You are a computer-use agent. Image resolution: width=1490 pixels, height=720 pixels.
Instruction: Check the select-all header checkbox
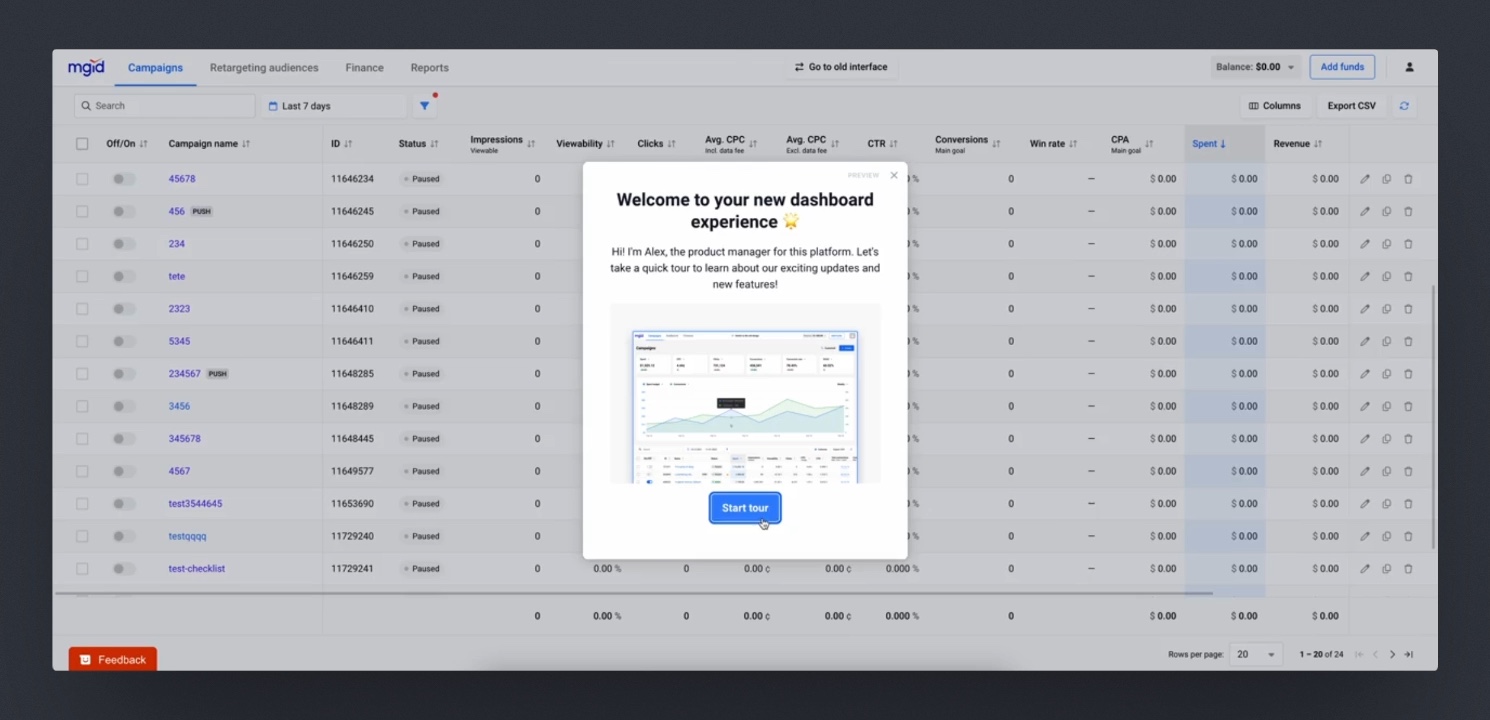point(82,144)
